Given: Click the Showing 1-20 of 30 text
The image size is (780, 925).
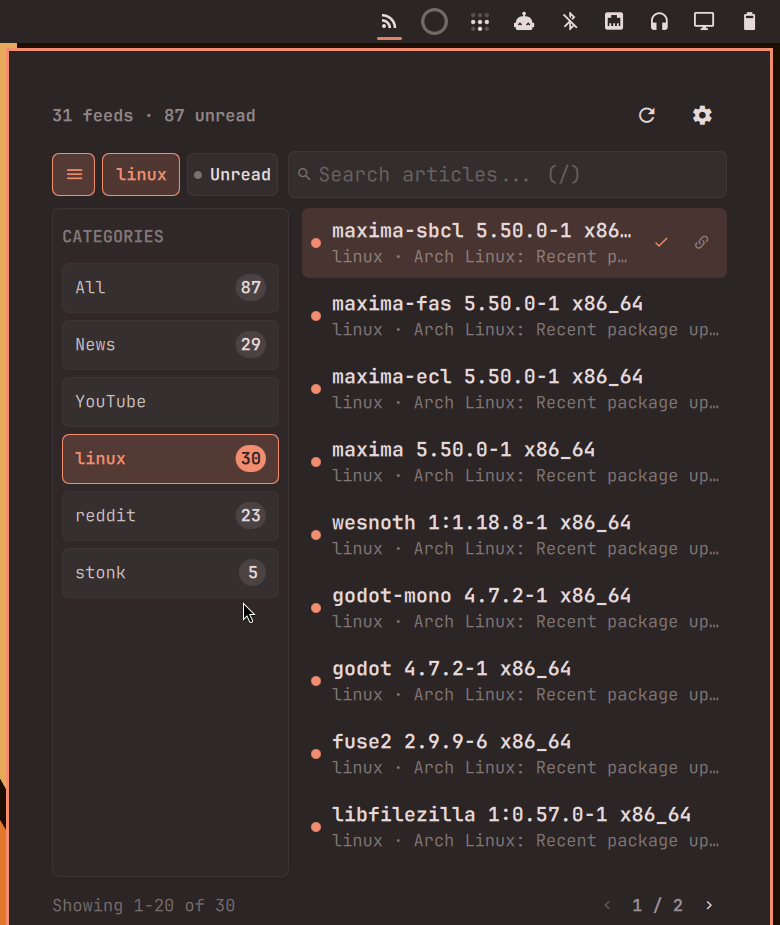Looking at the screenshot, I should [144, 906].
